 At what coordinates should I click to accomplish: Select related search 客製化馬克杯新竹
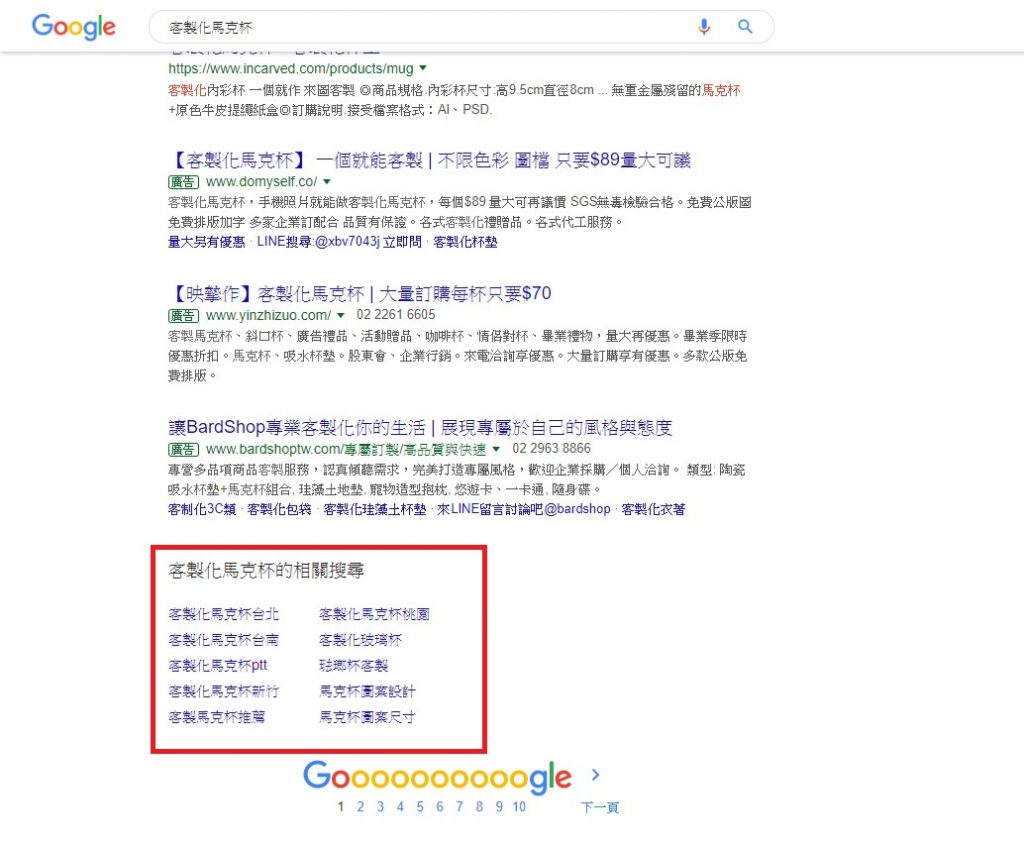pyautogui.click(x=223, y=691)
